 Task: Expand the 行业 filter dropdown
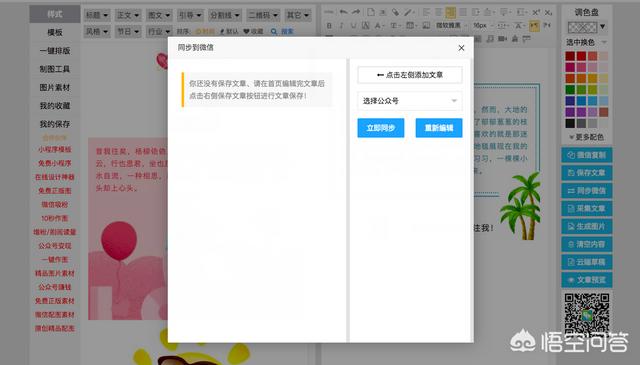(x=159, y=31)
